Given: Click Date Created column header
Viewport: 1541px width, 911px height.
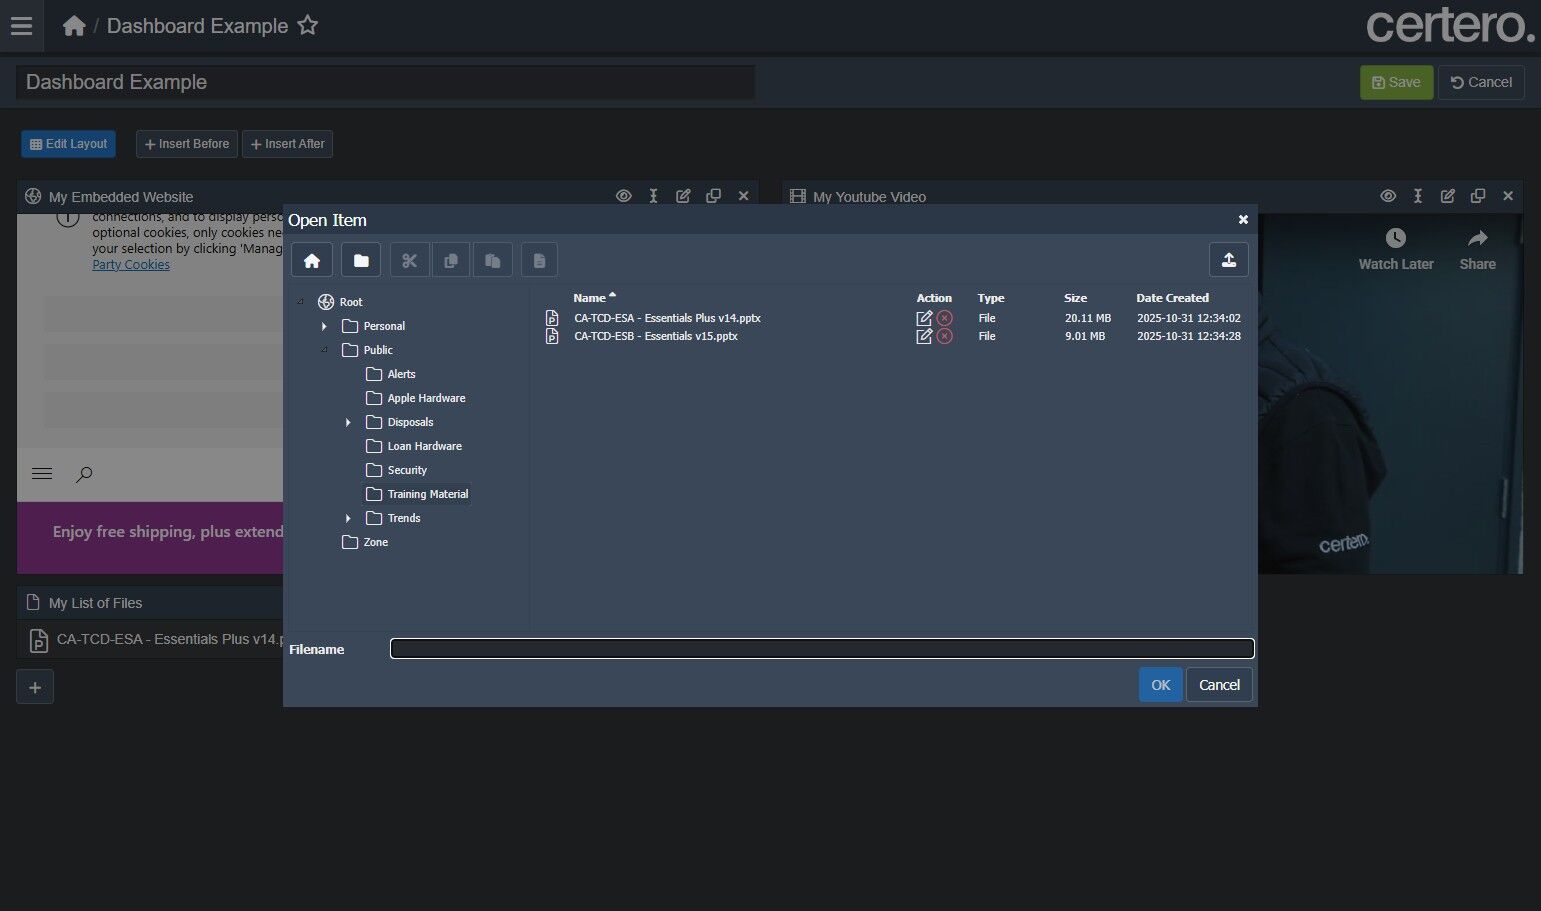Looking at the screenshot, I should pos(1172,298).
